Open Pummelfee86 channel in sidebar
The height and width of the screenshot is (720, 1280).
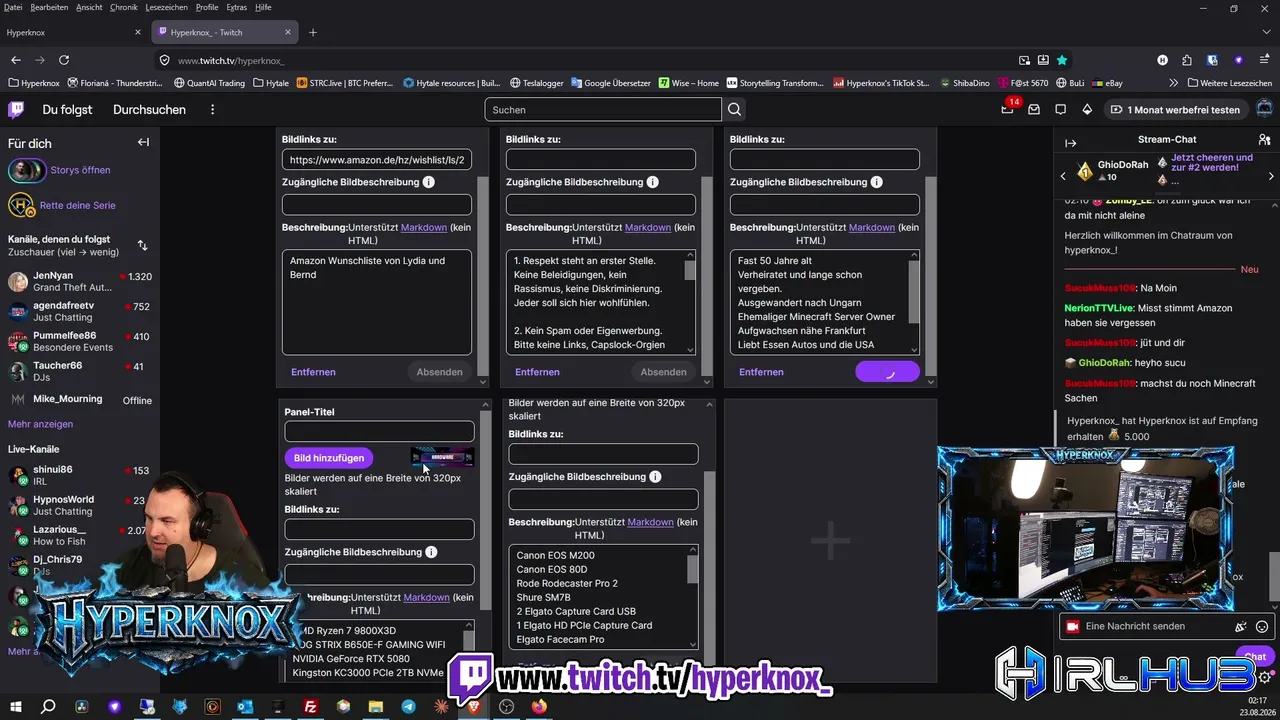click(x=80, y=341)
